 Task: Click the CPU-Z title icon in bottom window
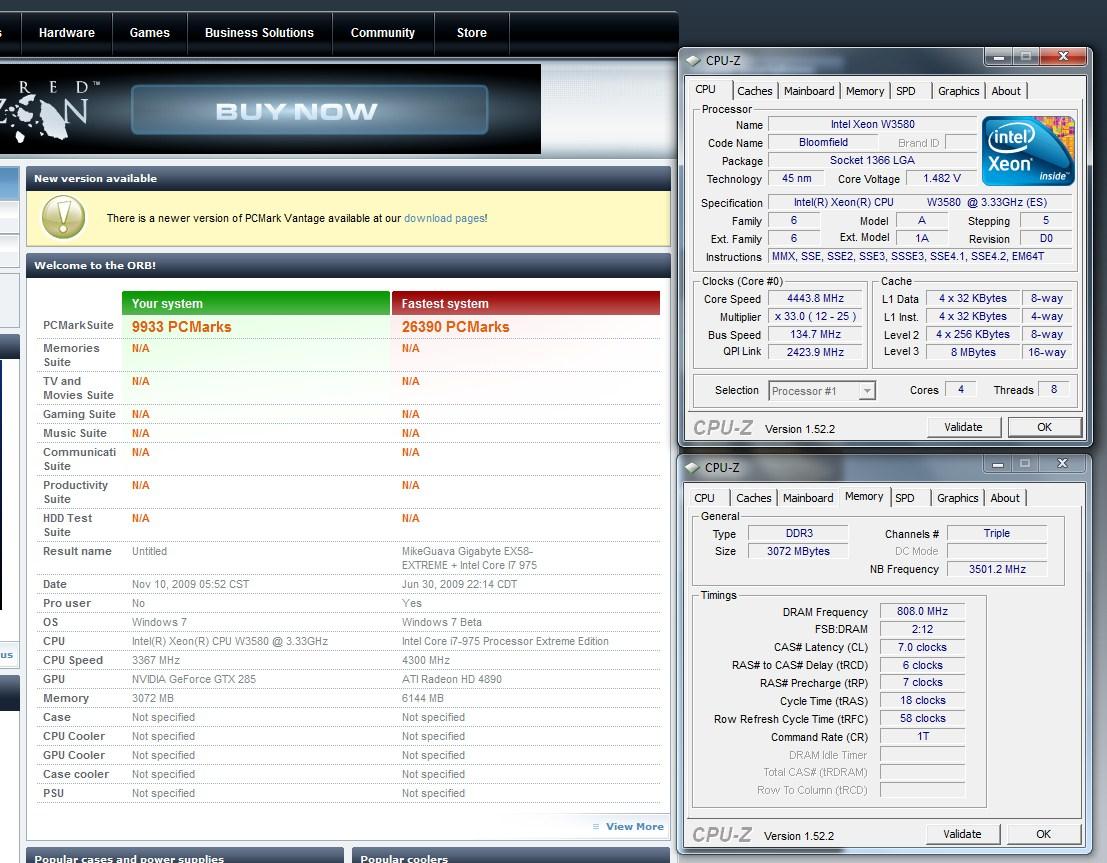(692, 468)
